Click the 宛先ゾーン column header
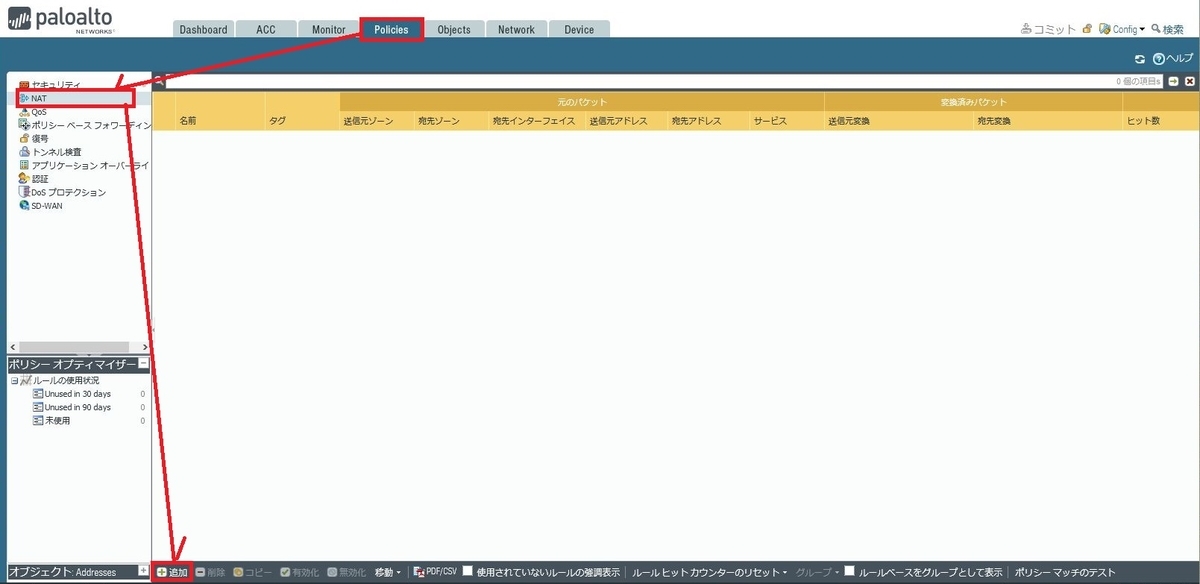Screen dimensions: 1200x584 click(x=451, y=120)
